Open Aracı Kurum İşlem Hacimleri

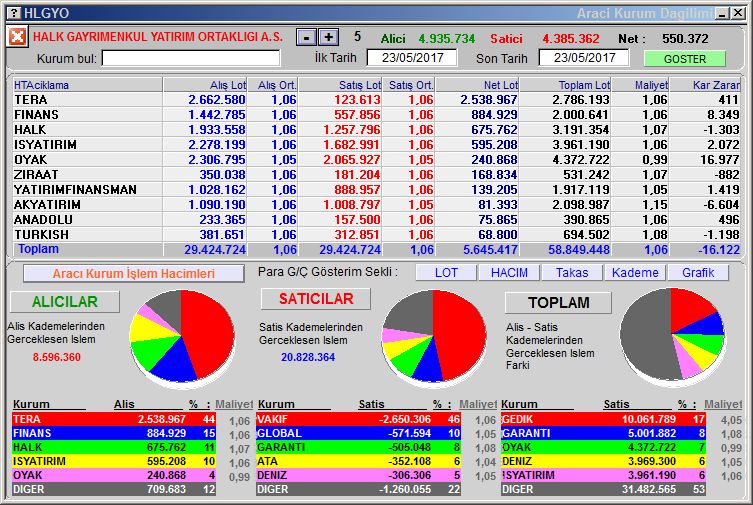tap(134, 274)
